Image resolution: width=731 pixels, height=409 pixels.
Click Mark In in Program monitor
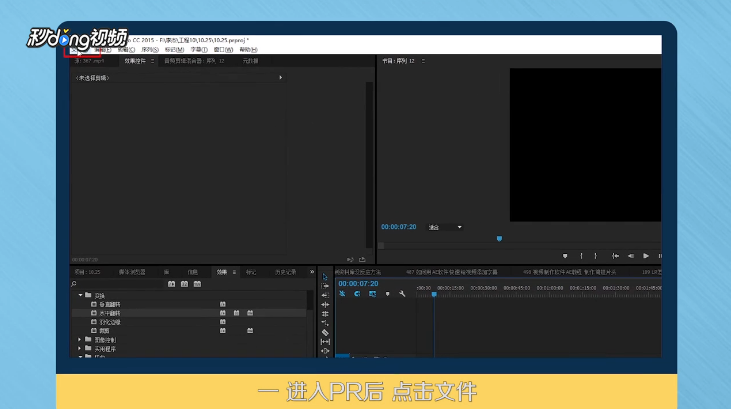[x=581, y=256]
